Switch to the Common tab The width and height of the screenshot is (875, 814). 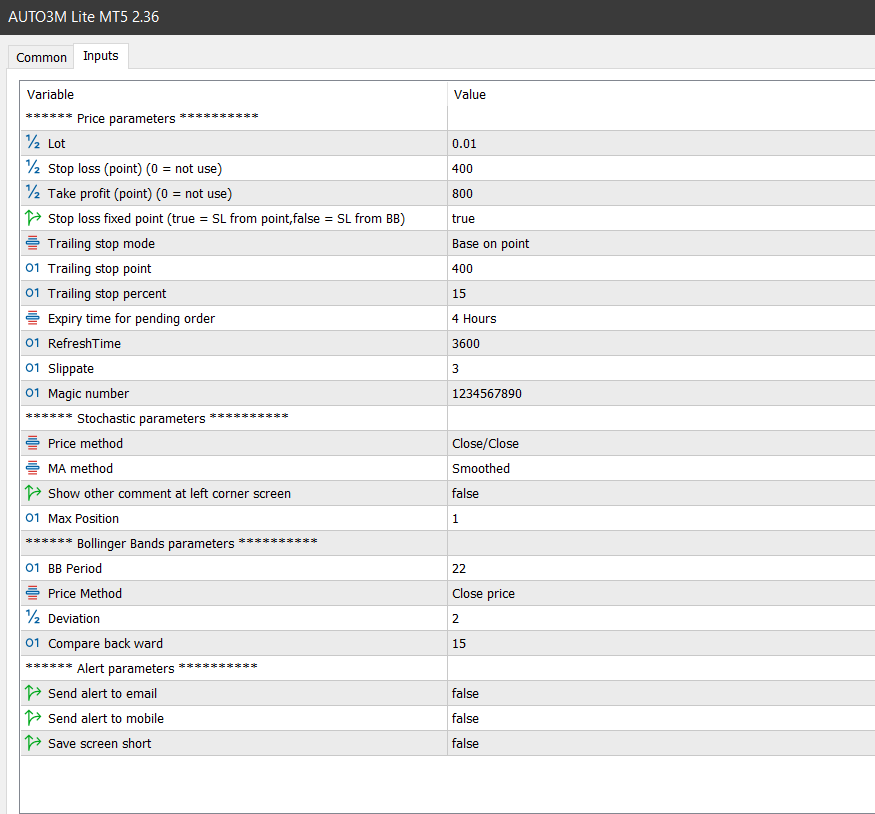(42, 57)
